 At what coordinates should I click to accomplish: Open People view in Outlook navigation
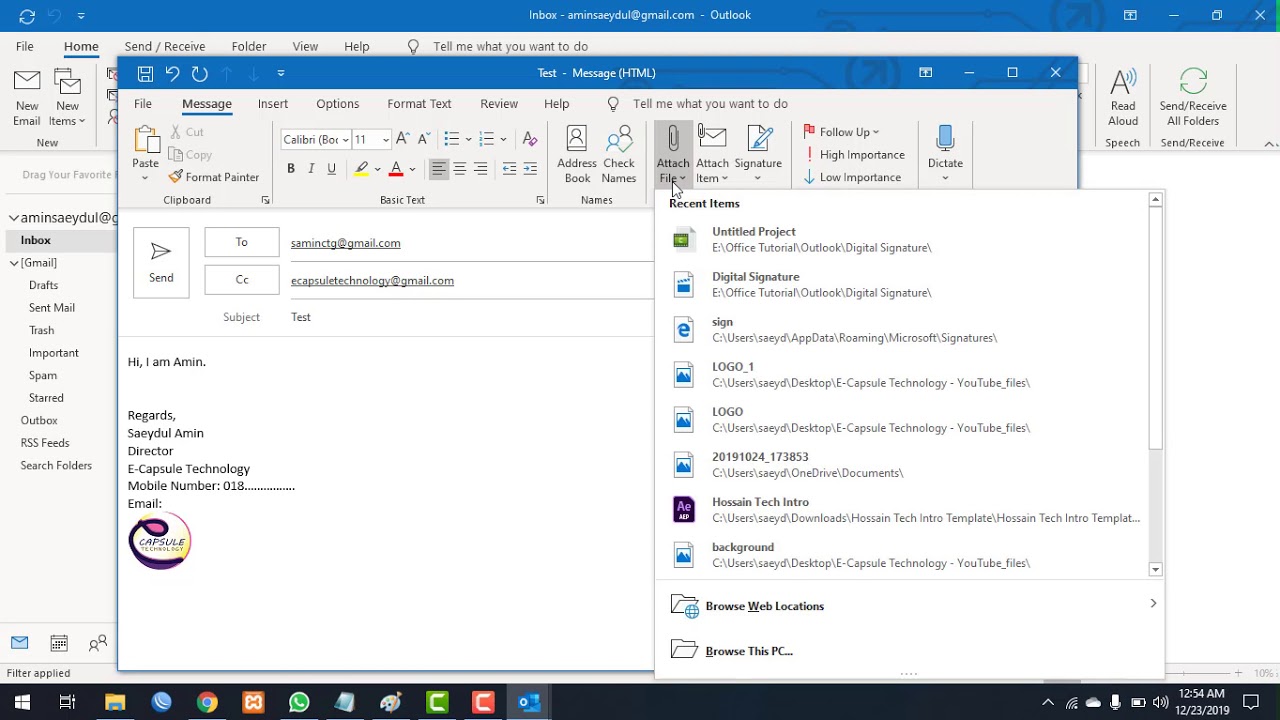click(98, 644)
